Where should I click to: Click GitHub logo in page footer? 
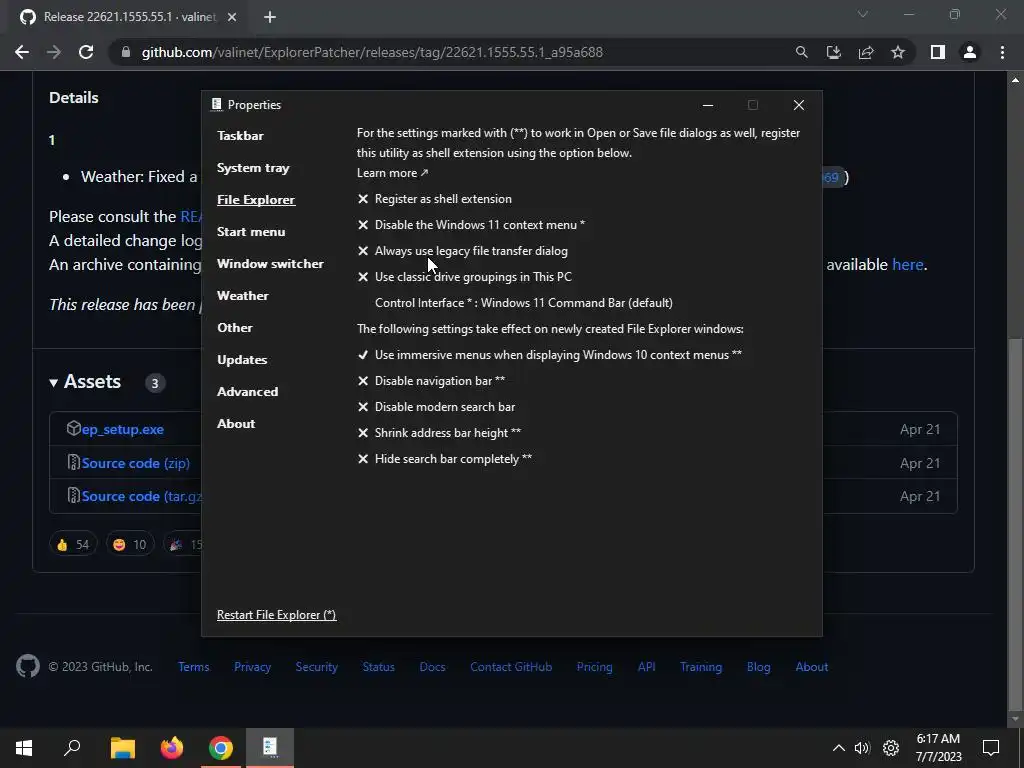28,667
